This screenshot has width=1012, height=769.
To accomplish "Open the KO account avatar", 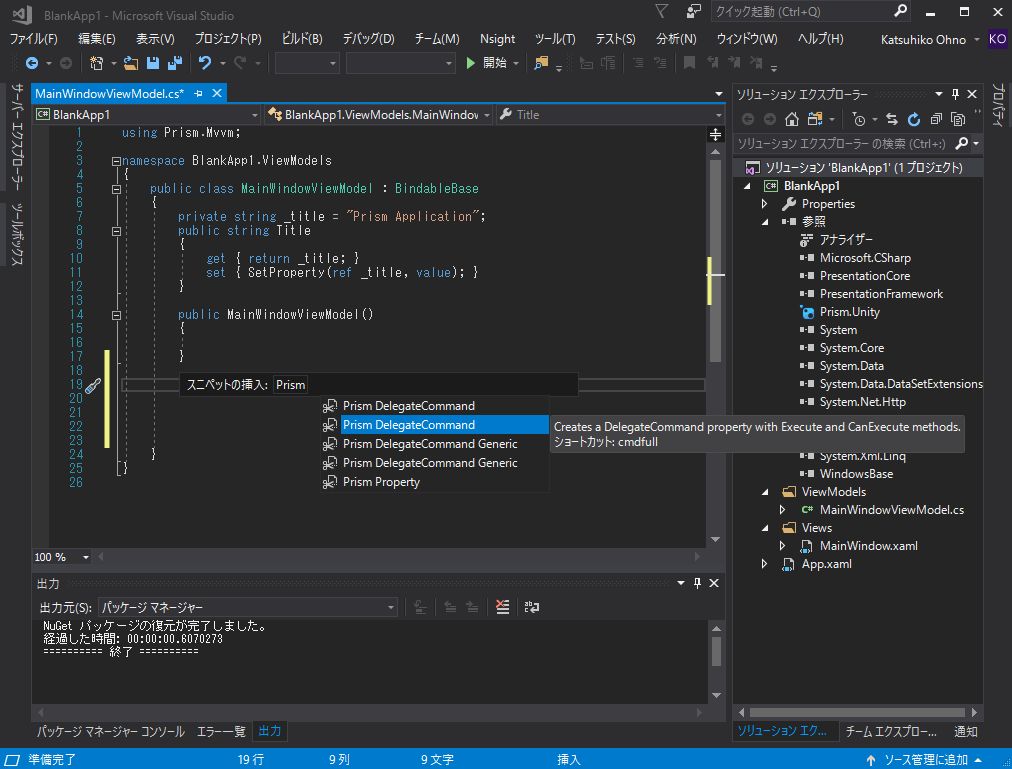I will [997, 39].
